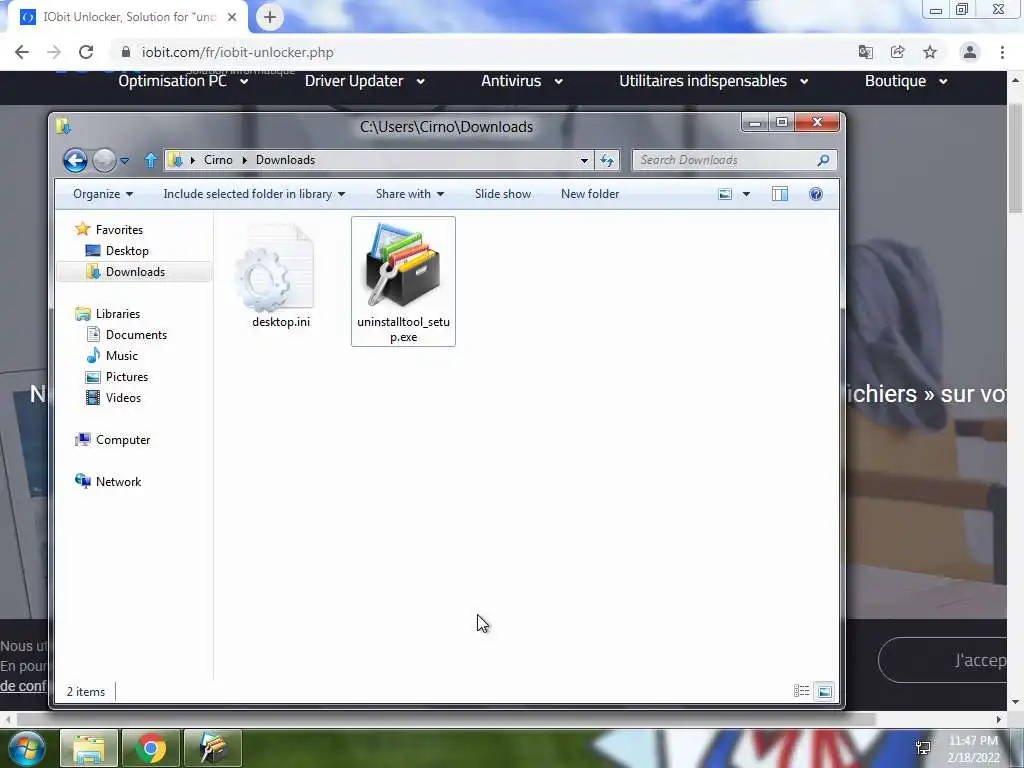Image resolution: width=1024 pixels, height=768 pixels.
Task: Click Chrome horizontal page scrollbar
Action: pyautogui.click(x=444, y=719)
